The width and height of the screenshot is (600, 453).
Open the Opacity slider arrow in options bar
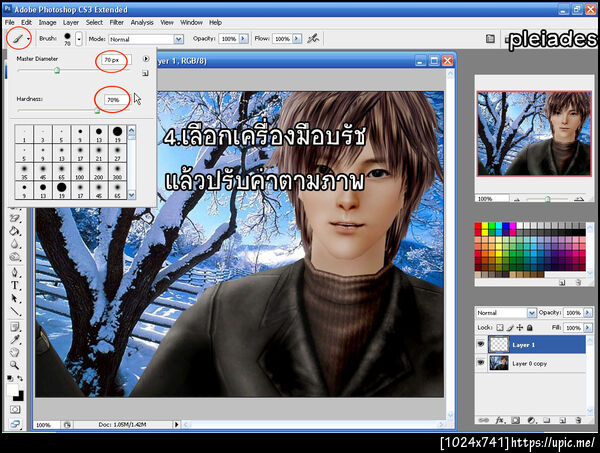[x=243, y=39]
